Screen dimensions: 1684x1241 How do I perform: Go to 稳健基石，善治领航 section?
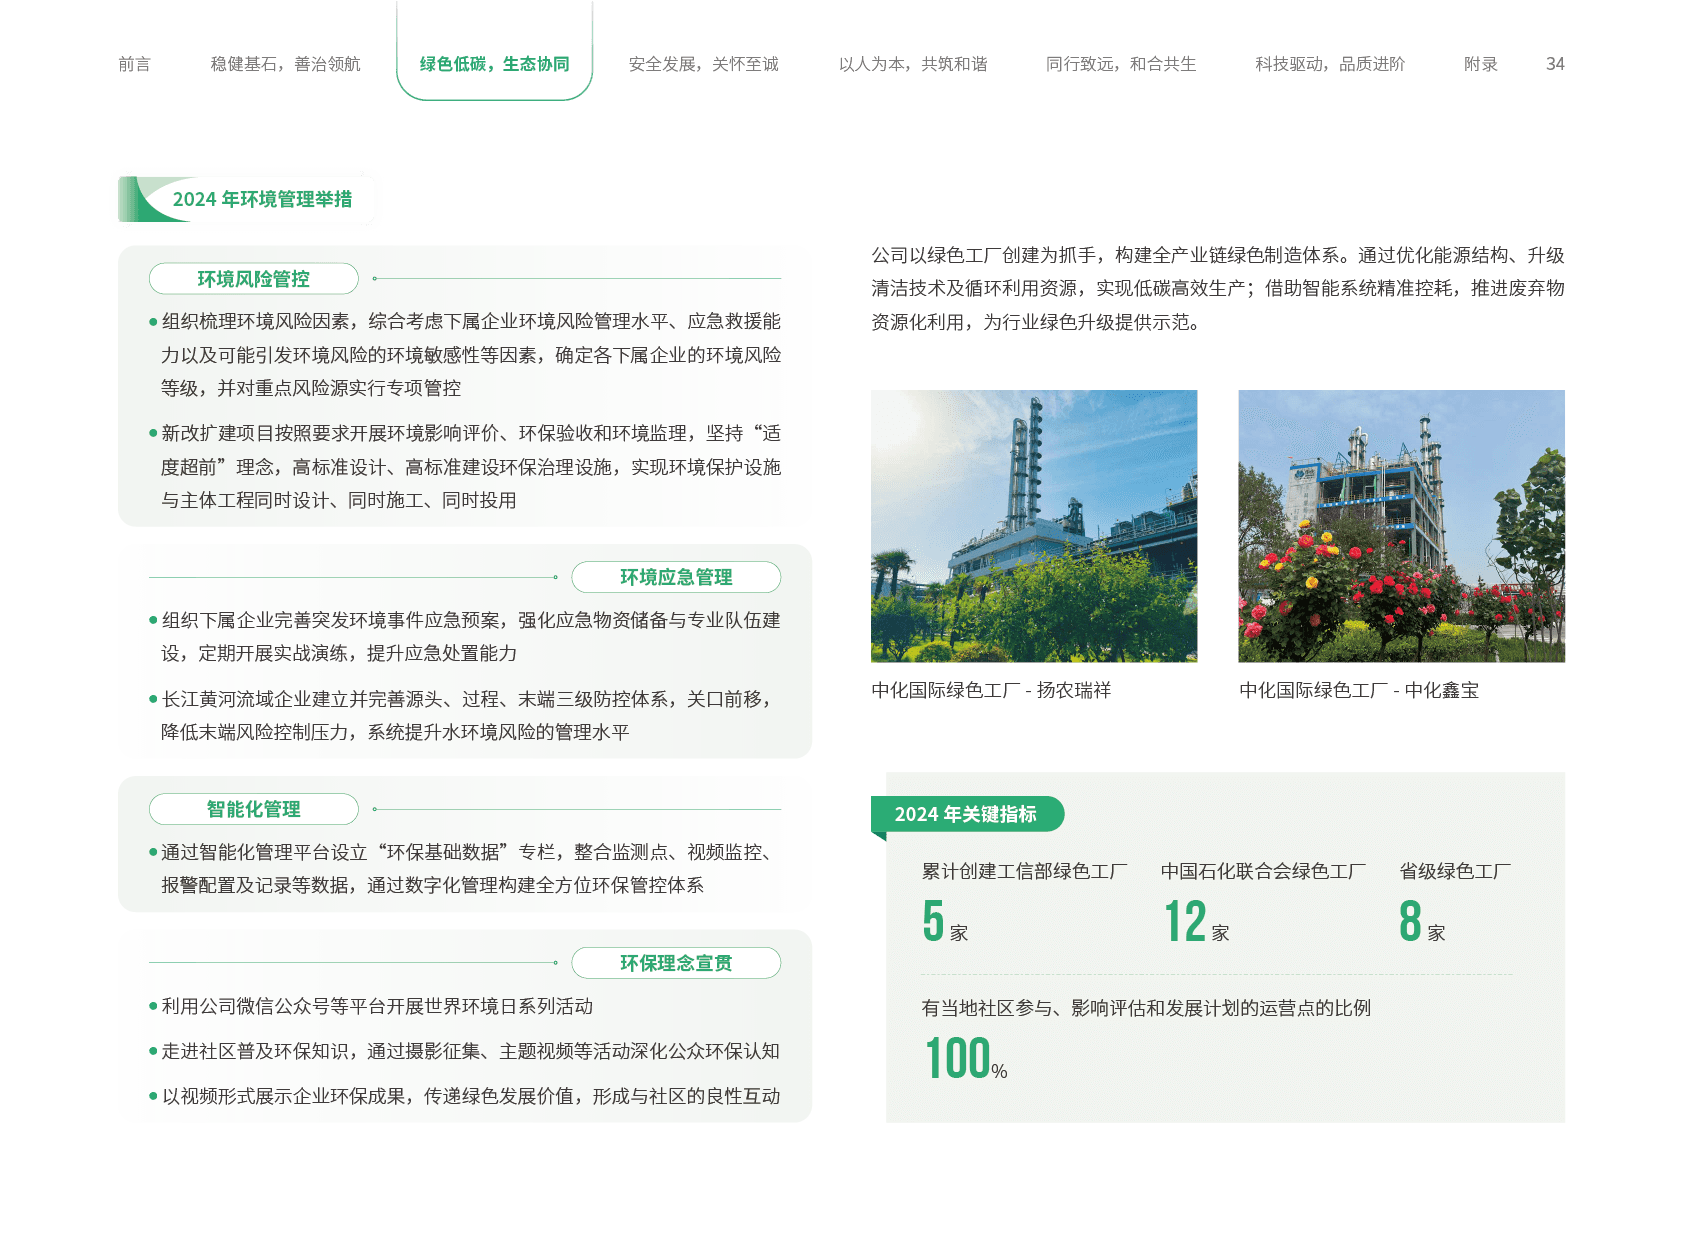[285, 64]
